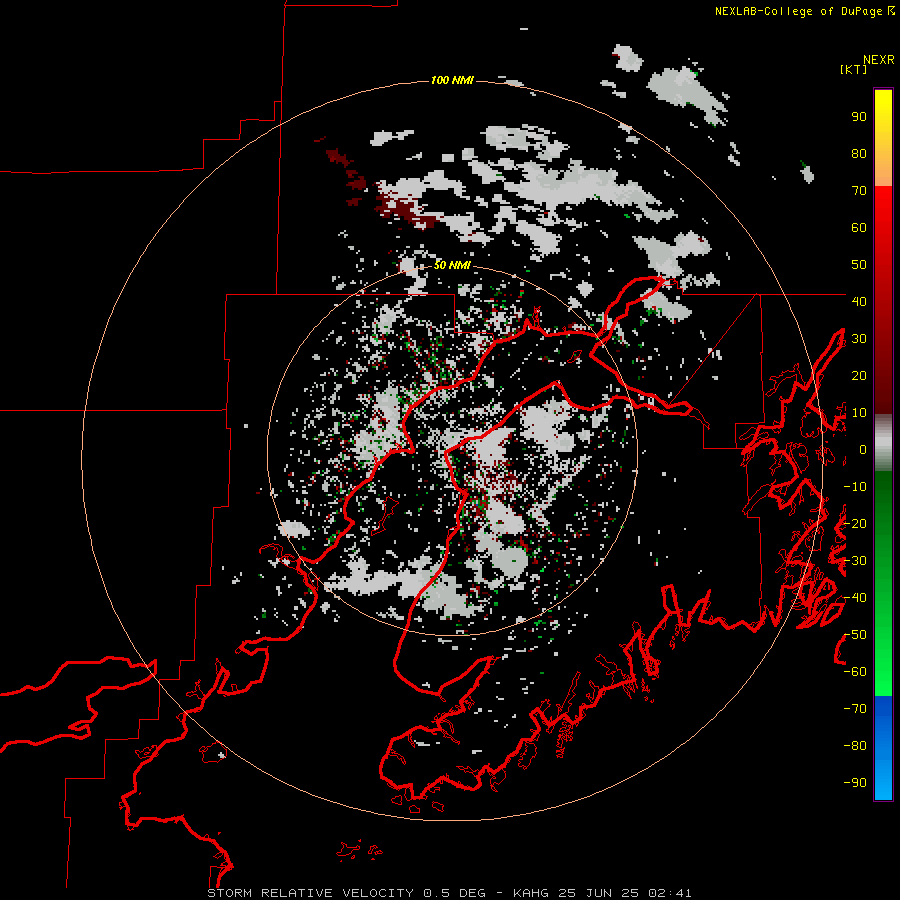
Task: Click the -40 value on the velocity scale
Action: coord(855,598)
